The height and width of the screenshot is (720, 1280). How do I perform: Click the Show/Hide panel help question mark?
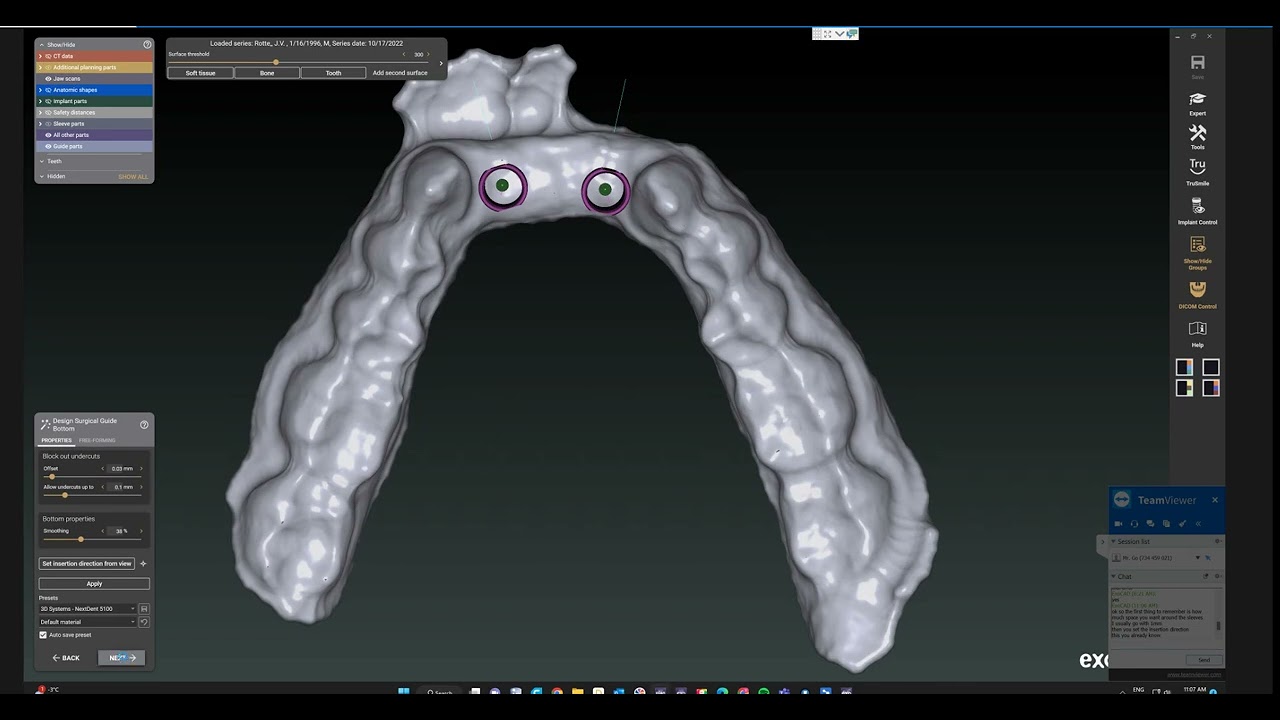tap(147, 44)
